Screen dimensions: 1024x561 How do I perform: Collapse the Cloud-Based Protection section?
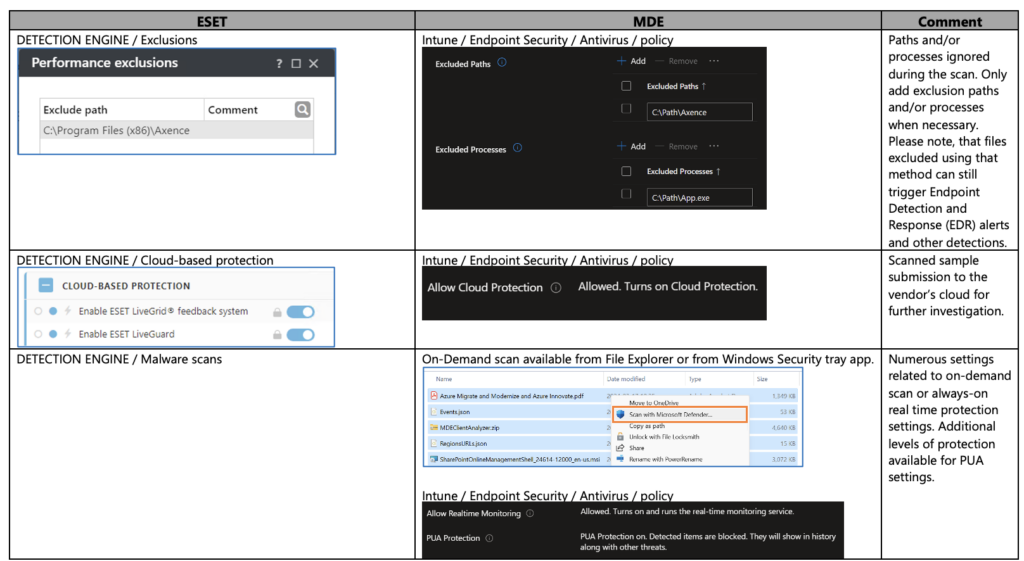click(x=46, y=286)
